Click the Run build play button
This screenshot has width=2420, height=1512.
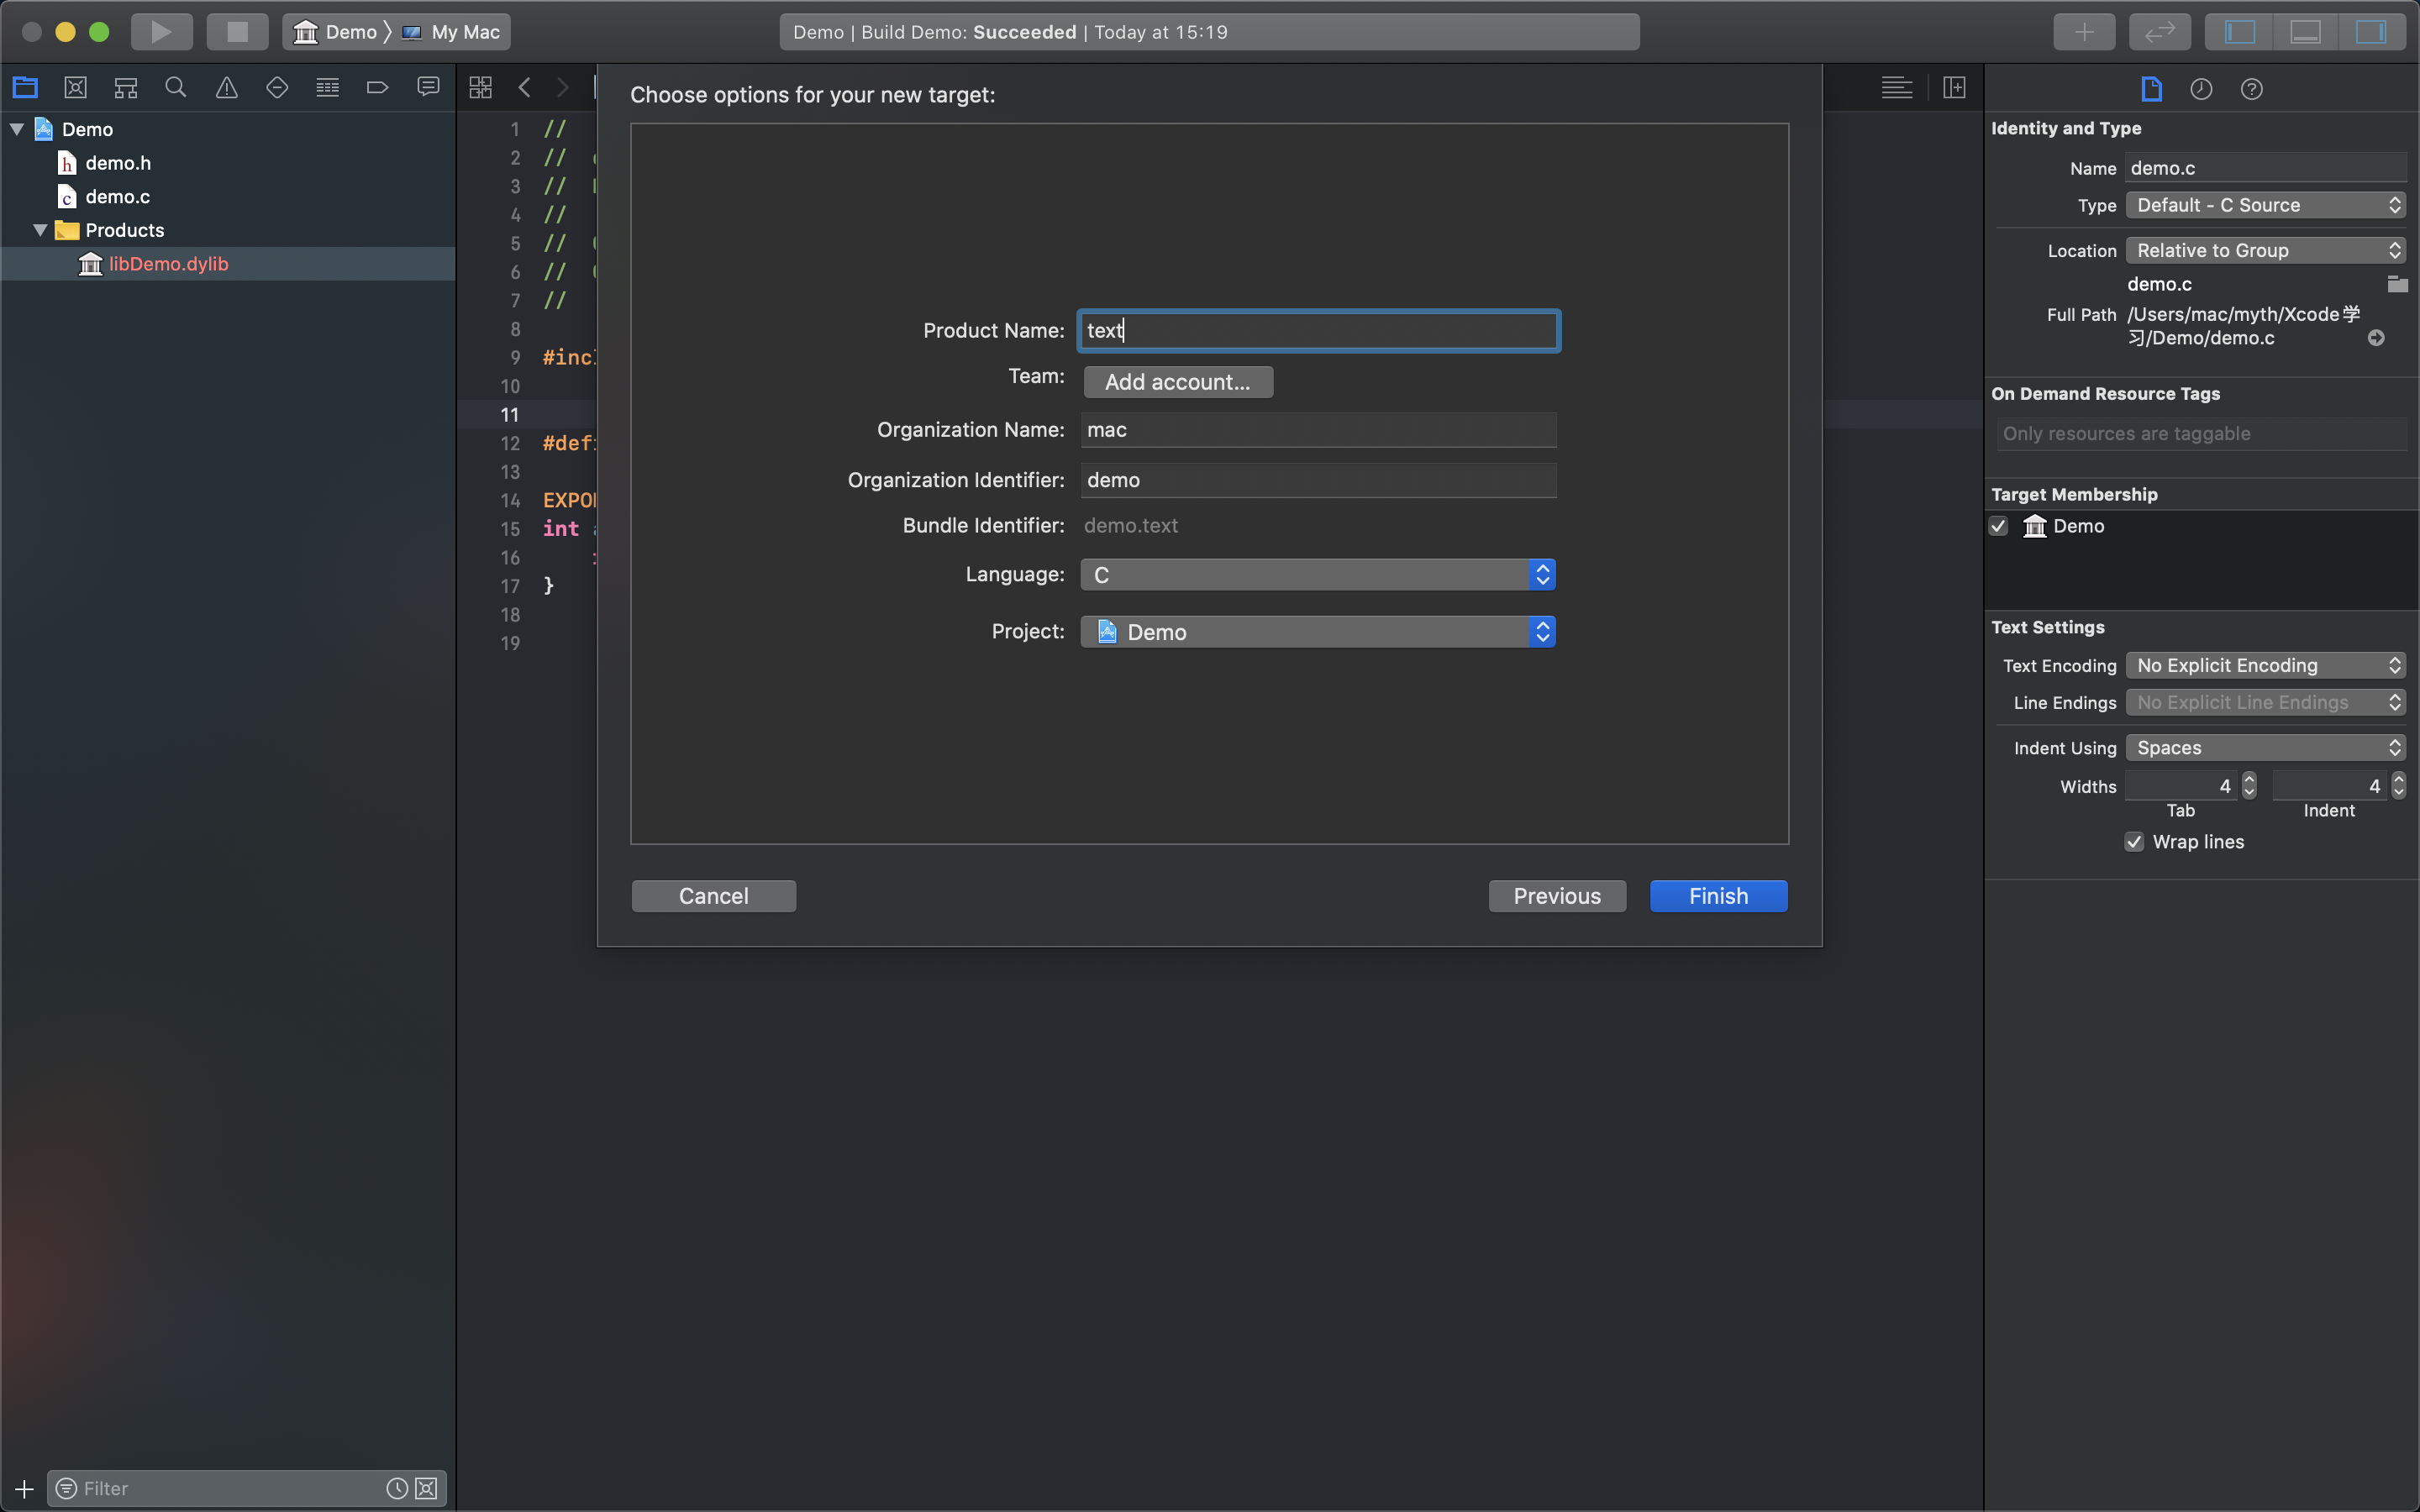(160, 32)
